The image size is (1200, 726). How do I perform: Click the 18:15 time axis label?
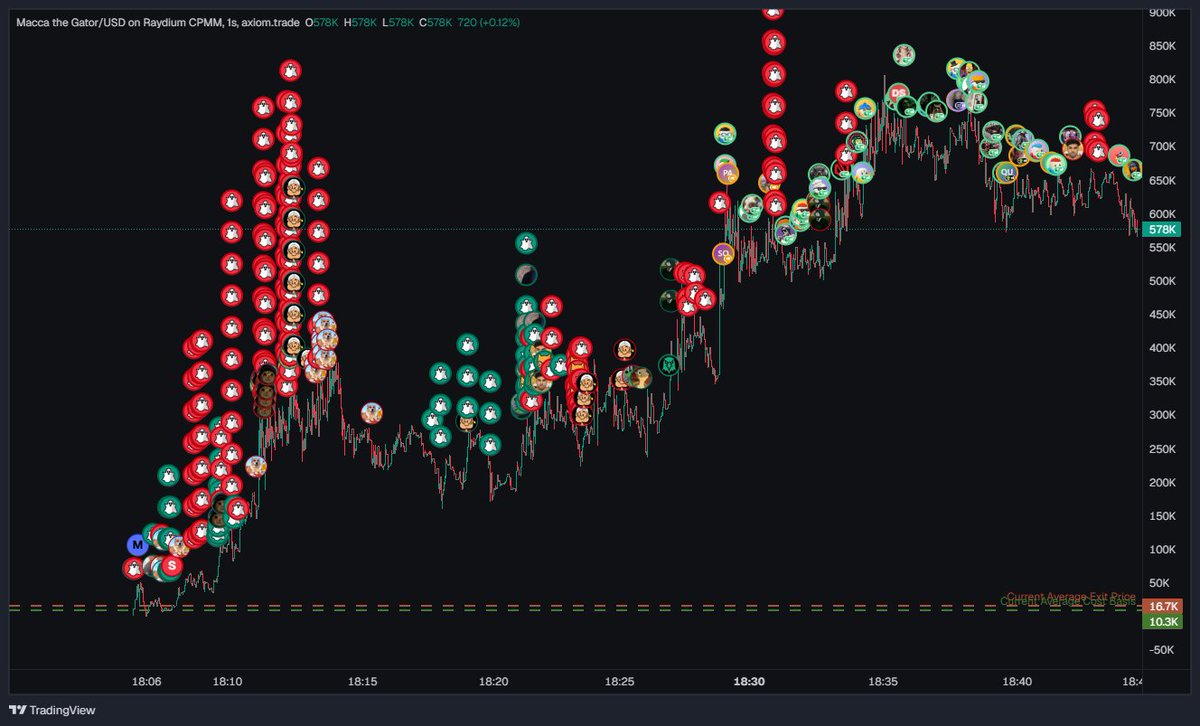362,682
